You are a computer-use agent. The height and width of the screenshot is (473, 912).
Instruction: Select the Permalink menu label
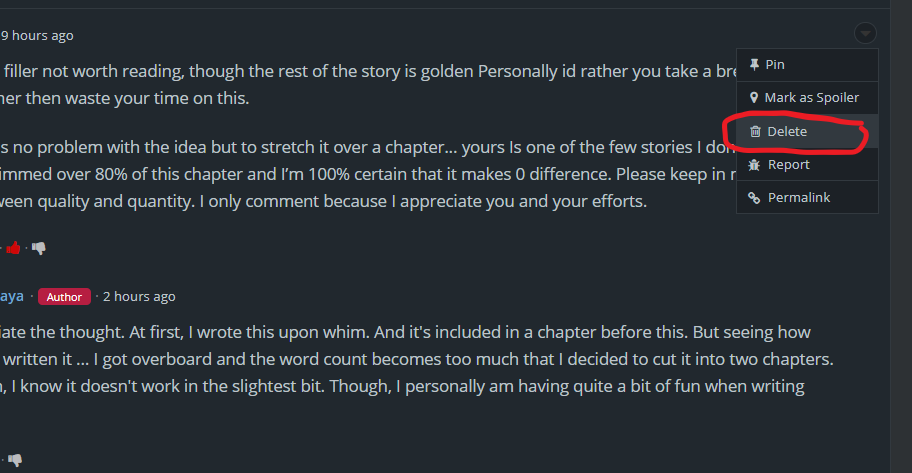pos(799,198)
